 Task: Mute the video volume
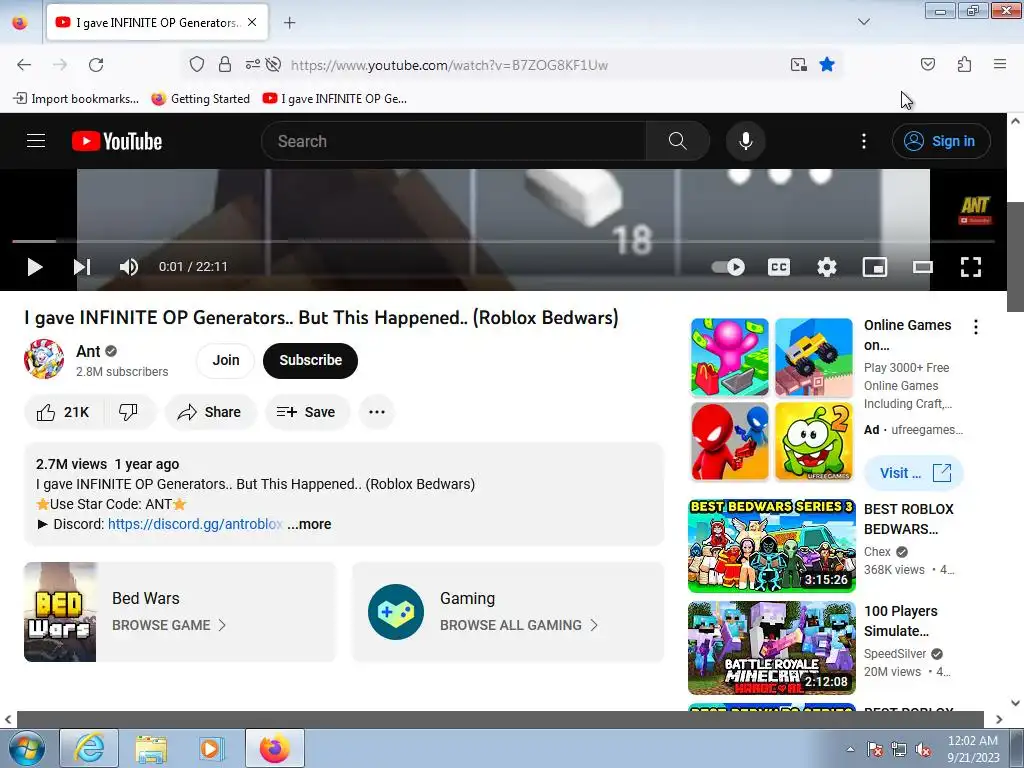tap(129, 266)
